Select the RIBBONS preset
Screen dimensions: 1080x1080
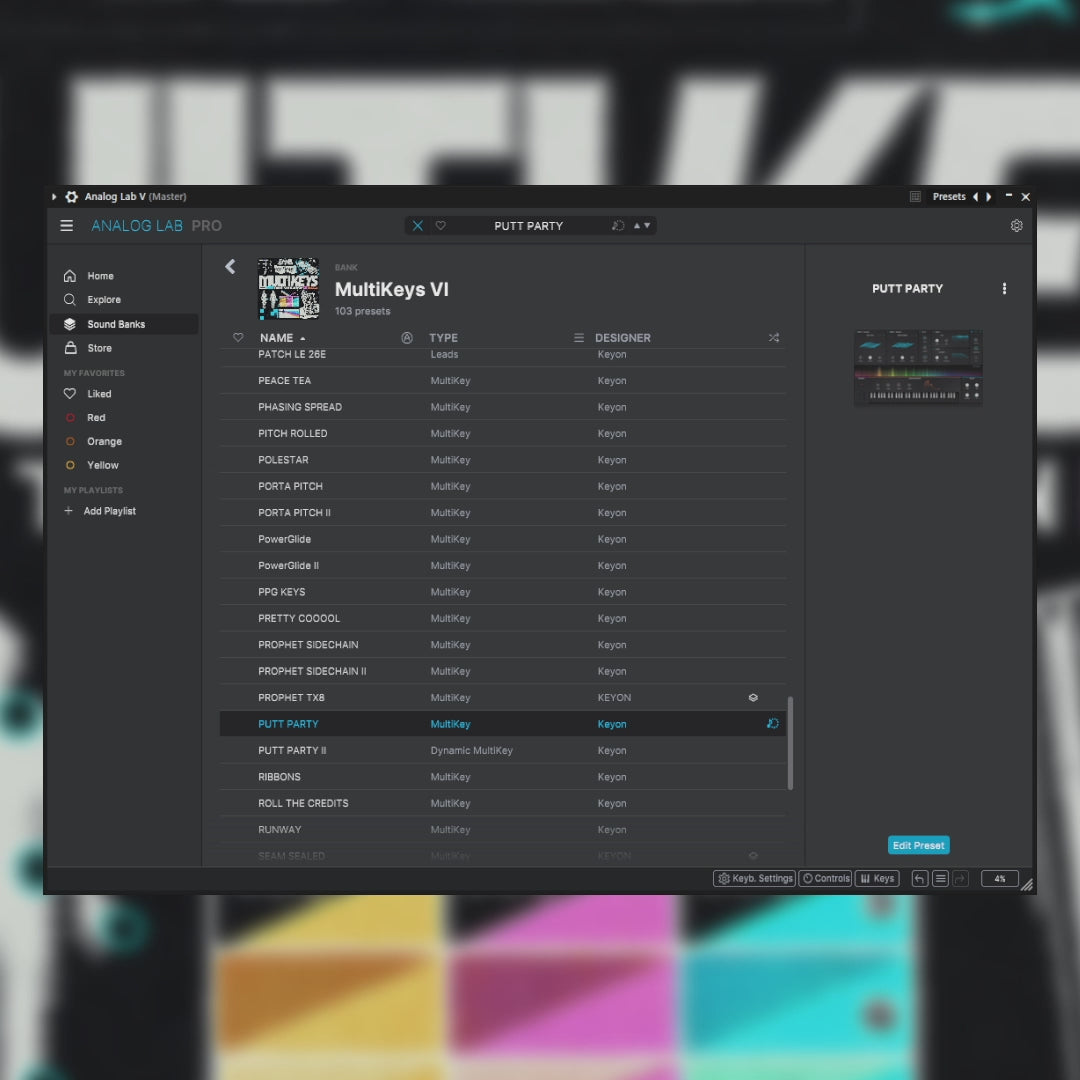point(503,776)
